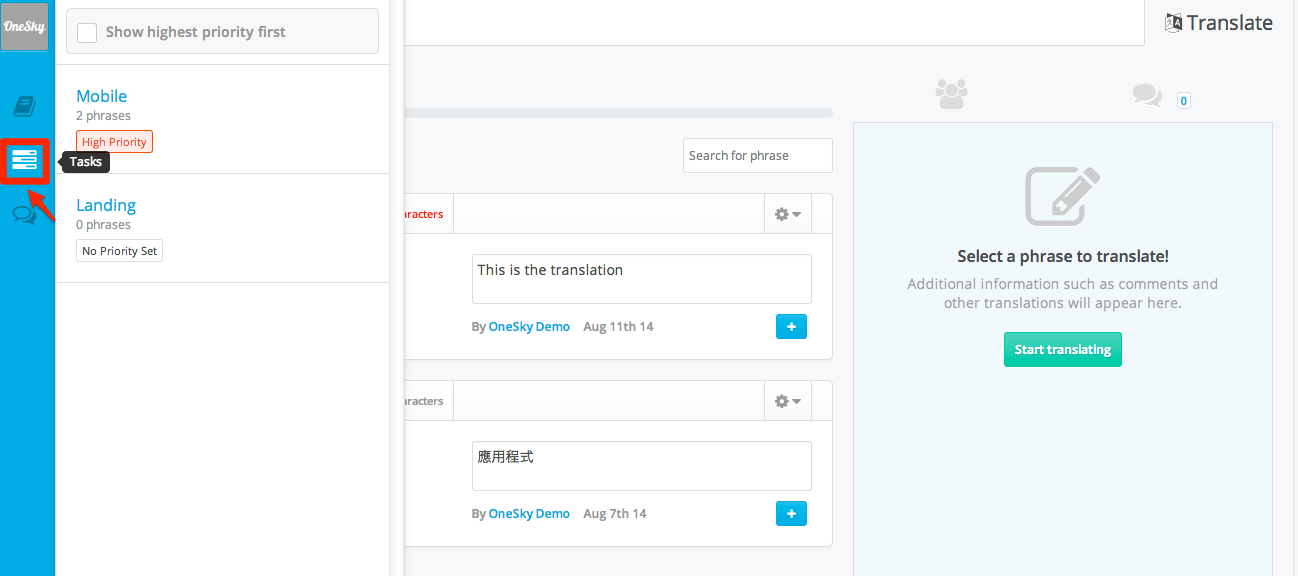This screenshot has width=1298, height=576.
Task: Open the Mobile task
Action: point(102,96)
